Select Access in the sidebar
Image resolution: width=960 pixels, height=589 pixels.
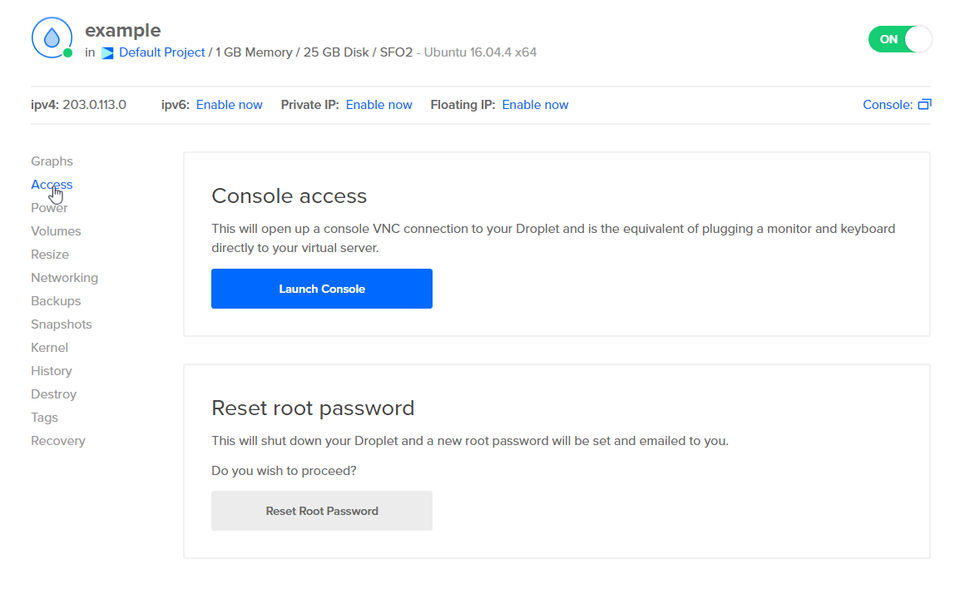coord(52,184)
